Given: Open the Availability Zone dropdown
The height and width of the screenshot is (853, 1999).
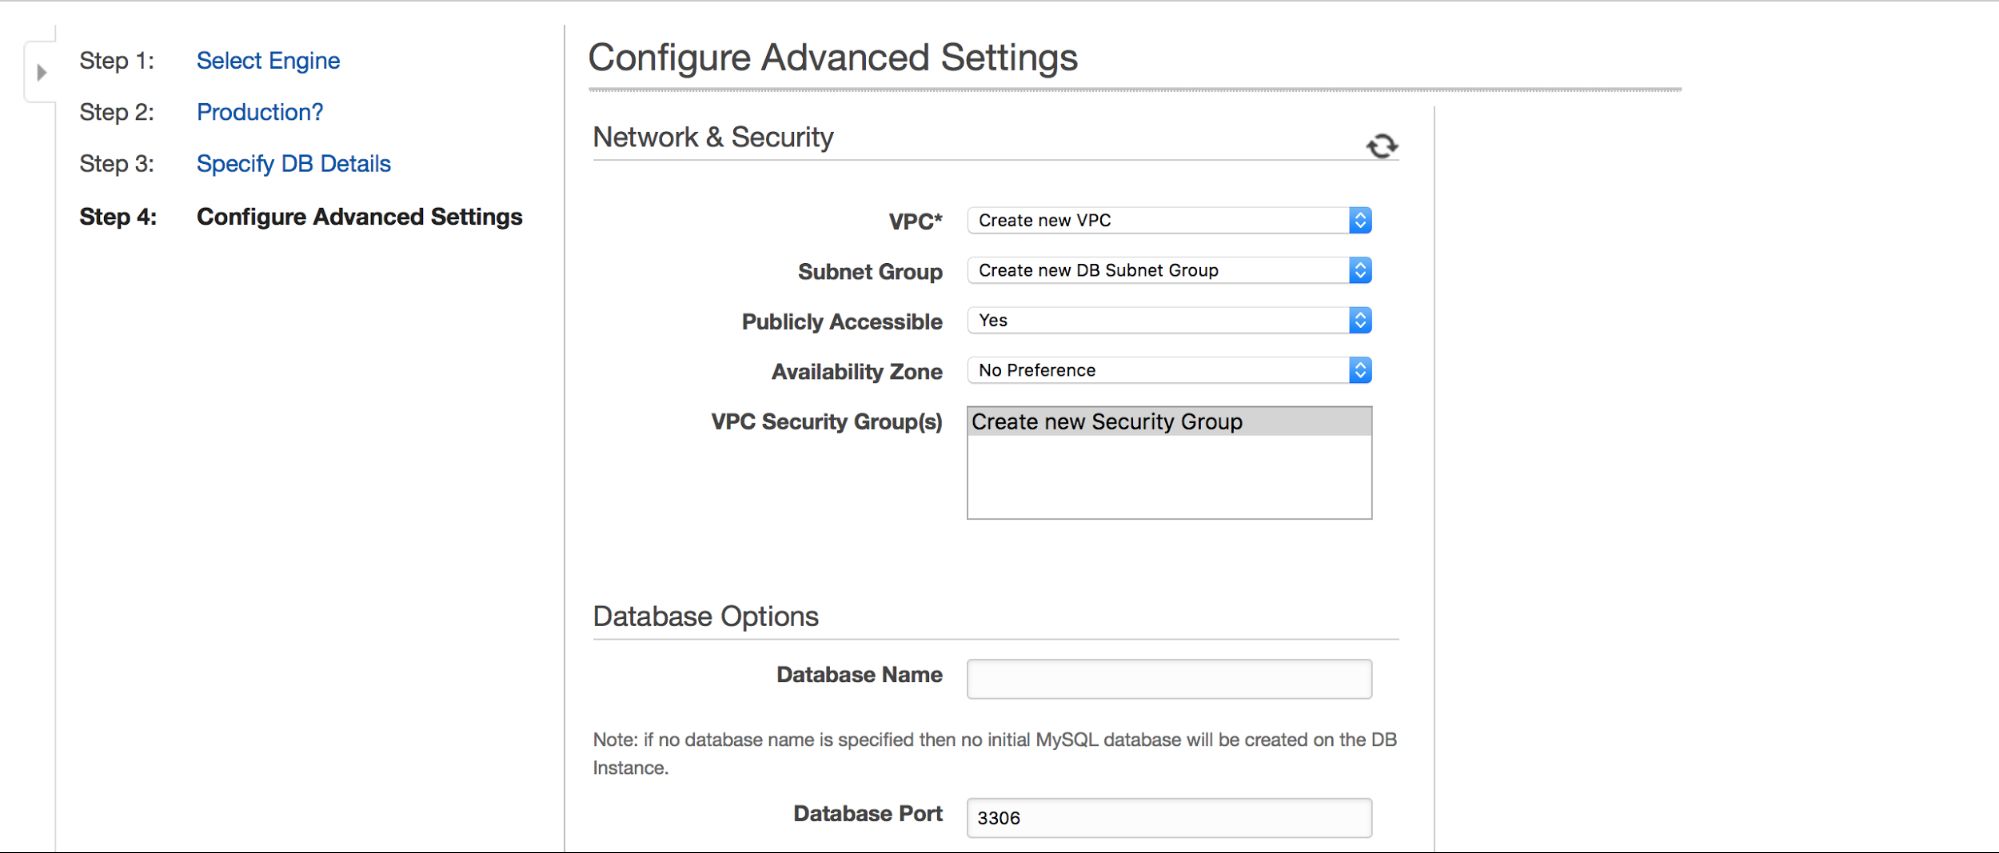Looking at the screenshot, I should 1169,370.
